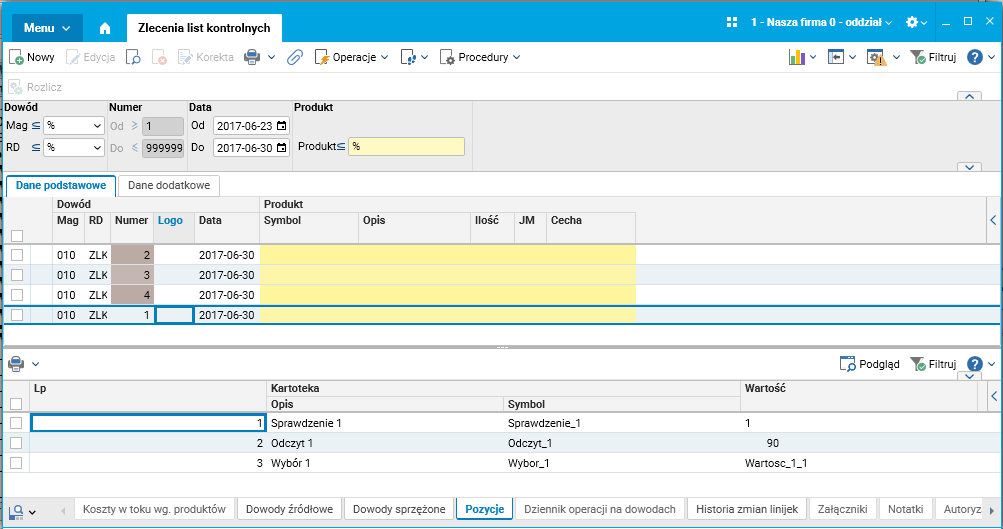1003x529 pixels.
Task: Open the Dowody źródłowe bottom tab
Action: click(x=290, y=509)
